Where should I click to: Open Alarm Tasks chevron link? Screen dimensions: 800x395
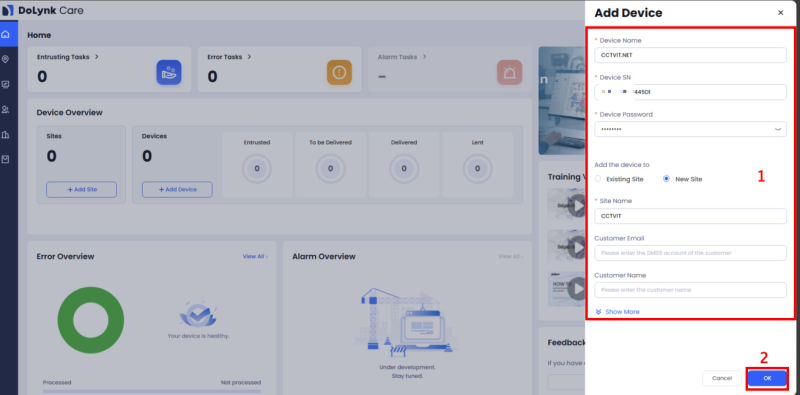click(x=424, y=57)
